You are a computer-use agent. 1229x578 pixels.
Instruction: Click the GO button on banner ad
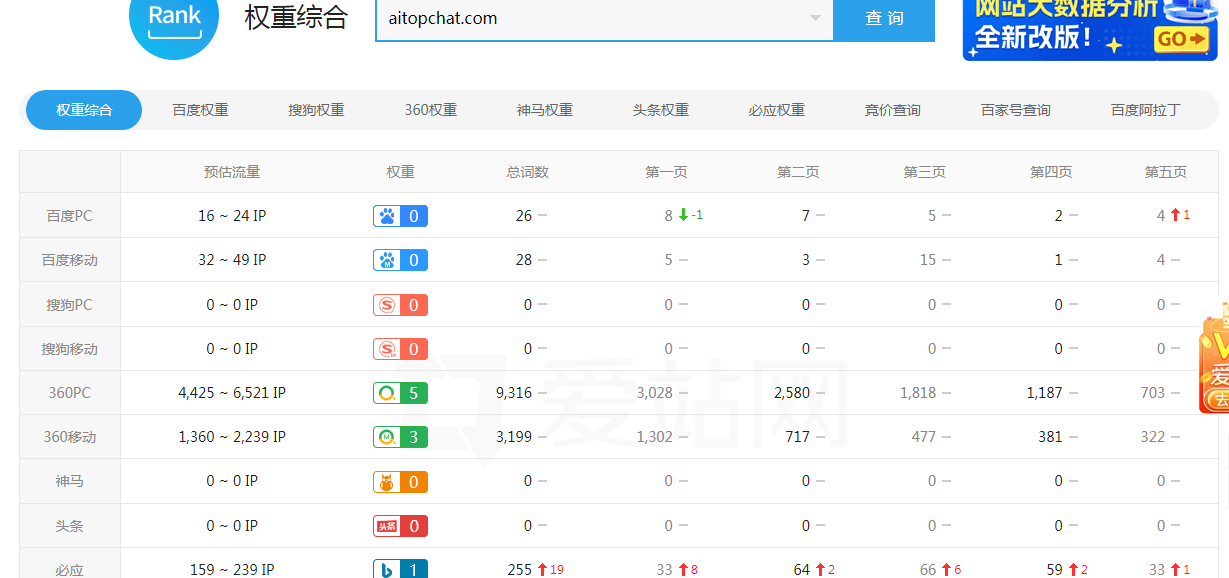[1183, 39]
